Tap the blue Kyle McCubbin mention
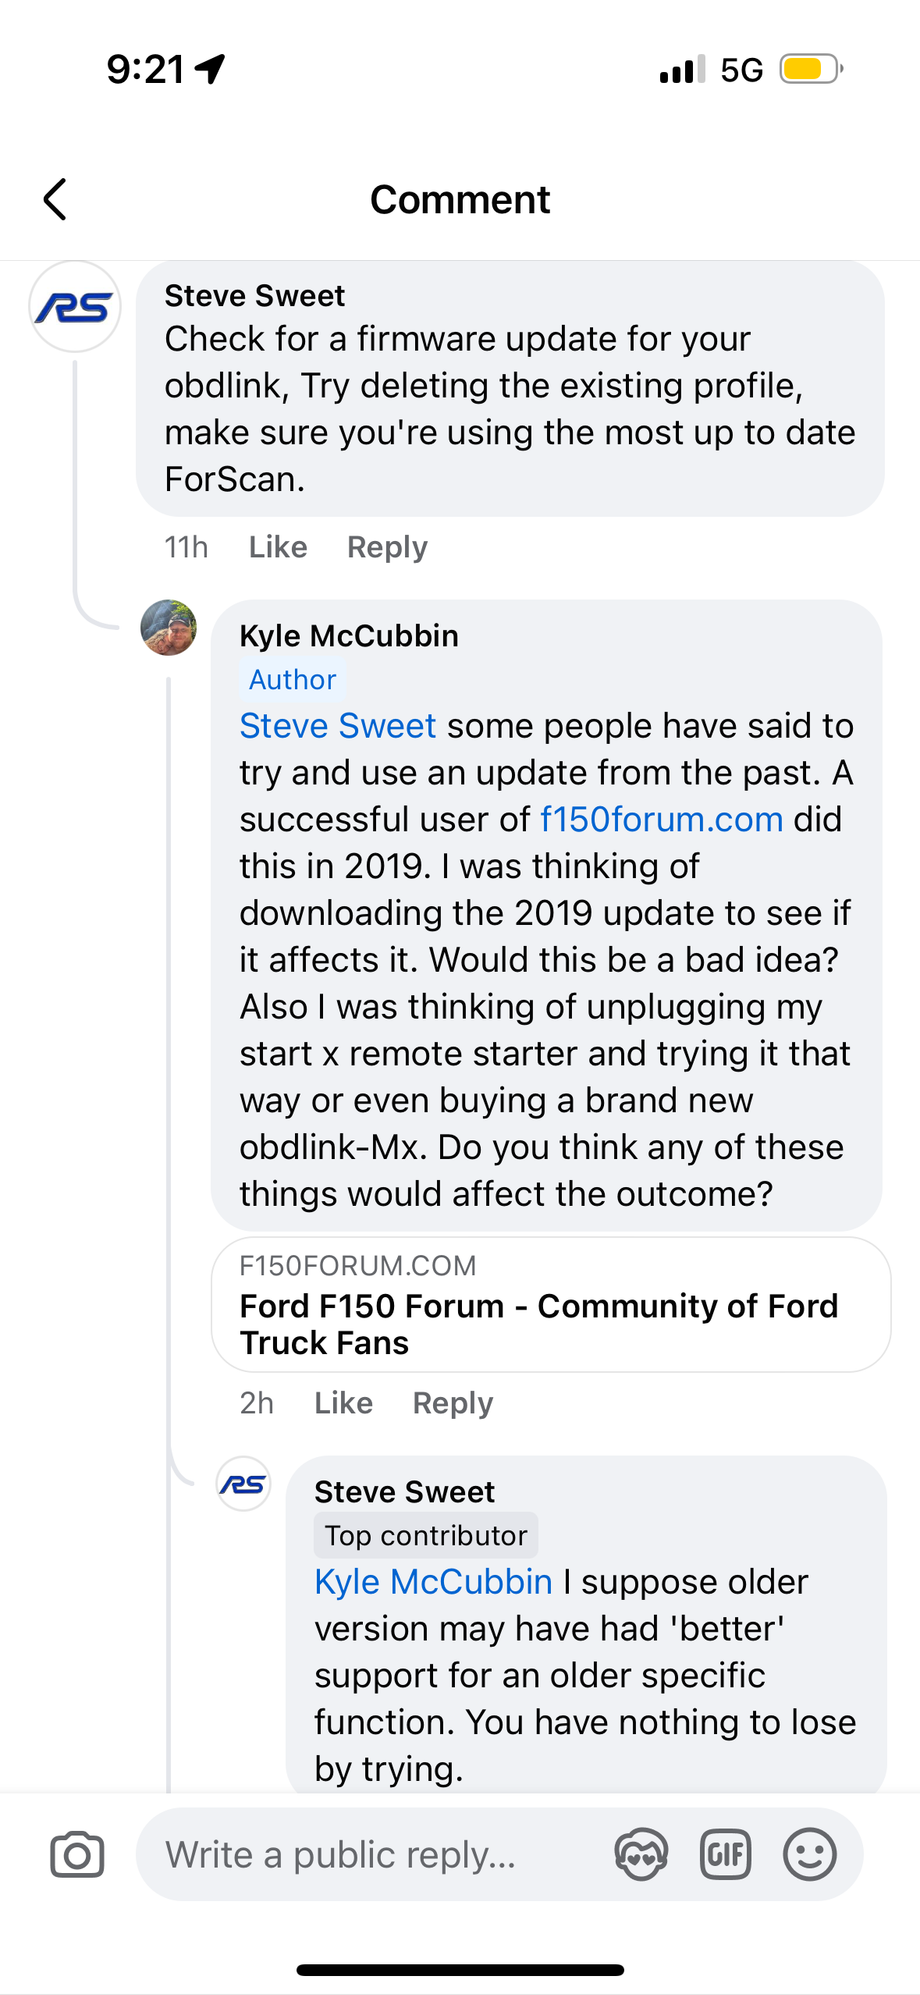 433,1582
